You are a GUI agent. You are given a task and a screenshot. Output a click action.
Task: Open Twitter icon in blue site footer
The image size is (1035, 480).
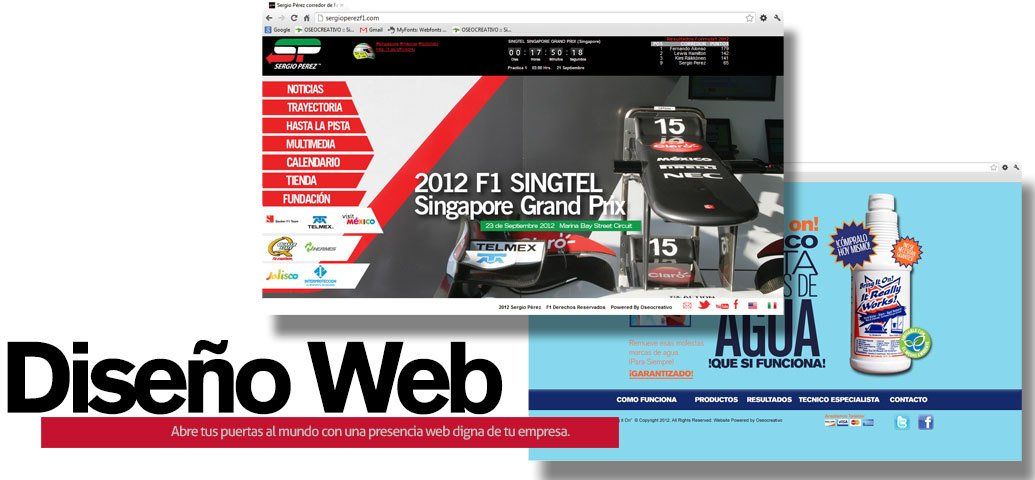coord(902,423)
